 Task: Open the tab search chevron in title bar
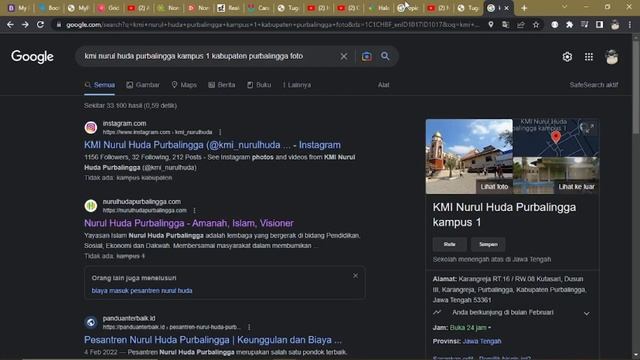[x=564, y=7]
